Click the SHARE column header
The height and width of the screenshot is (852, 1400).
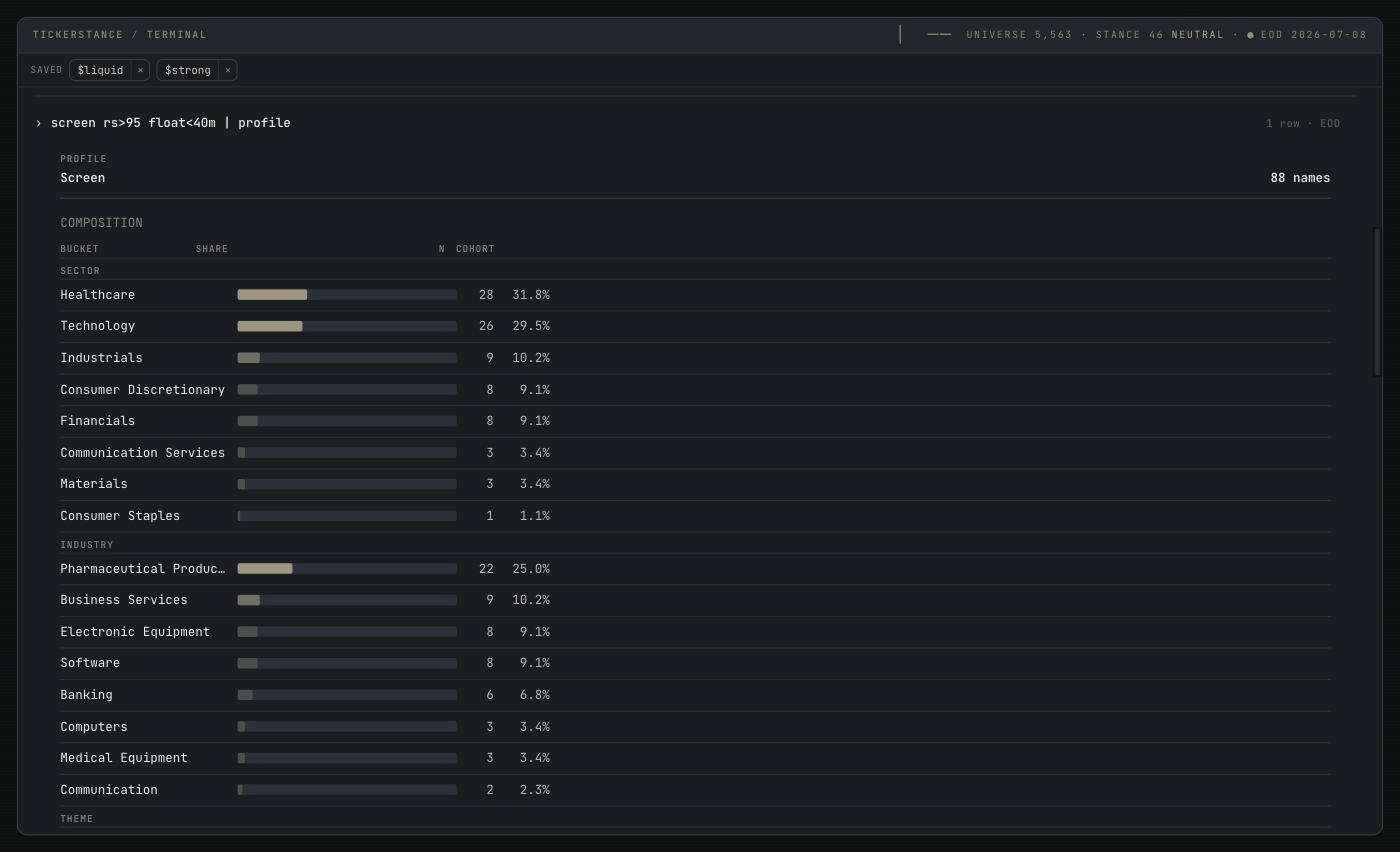click(212, 249)
